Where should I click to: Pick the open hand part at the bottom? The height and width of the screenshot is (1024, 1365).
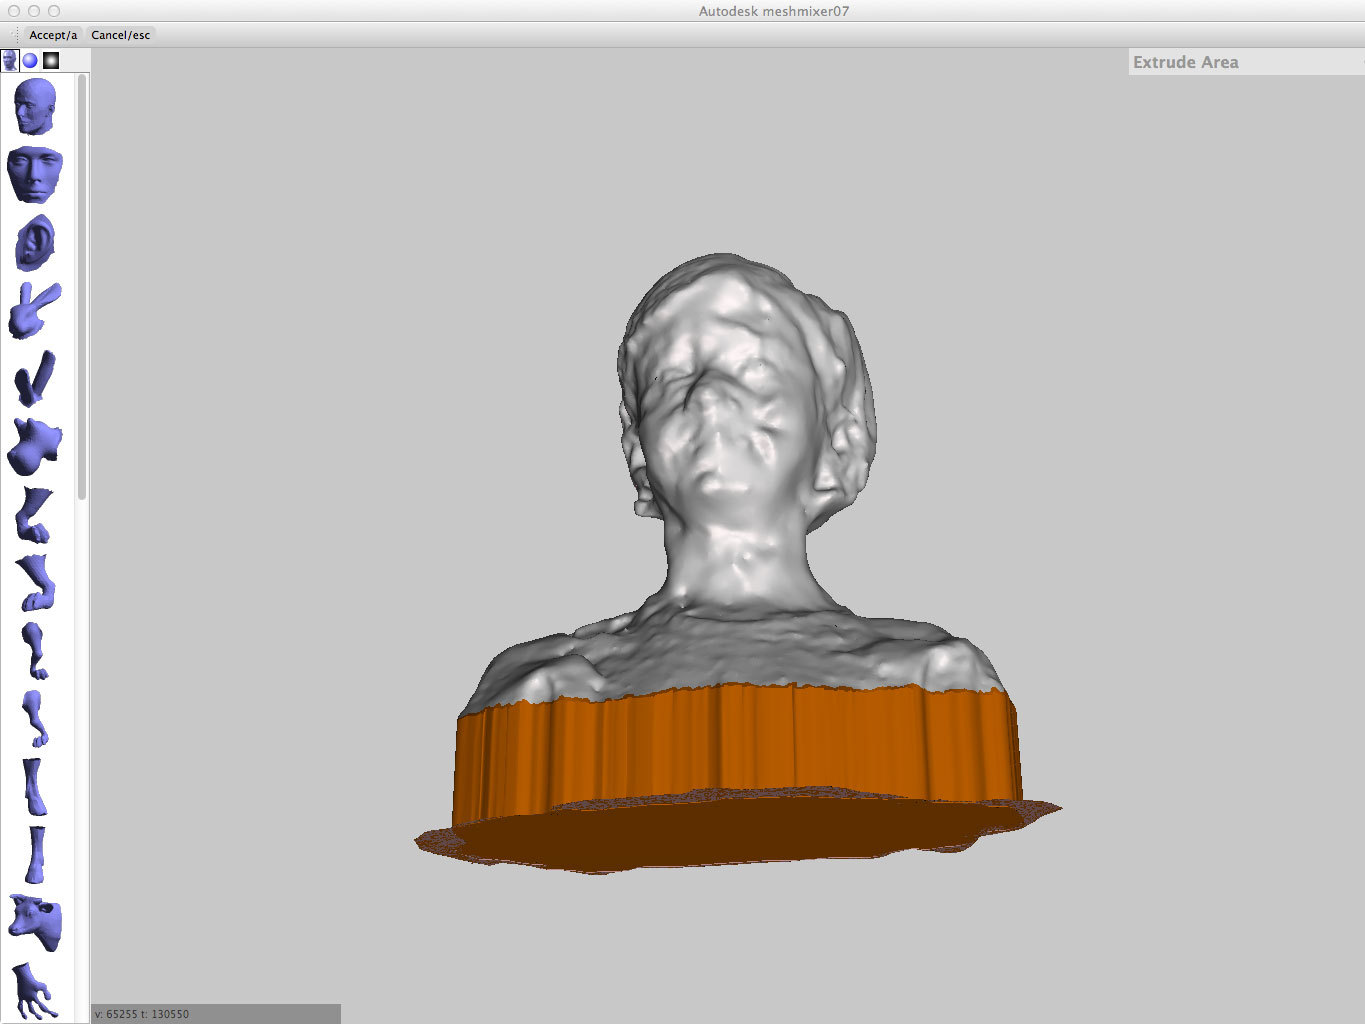[x=35, y=990]
